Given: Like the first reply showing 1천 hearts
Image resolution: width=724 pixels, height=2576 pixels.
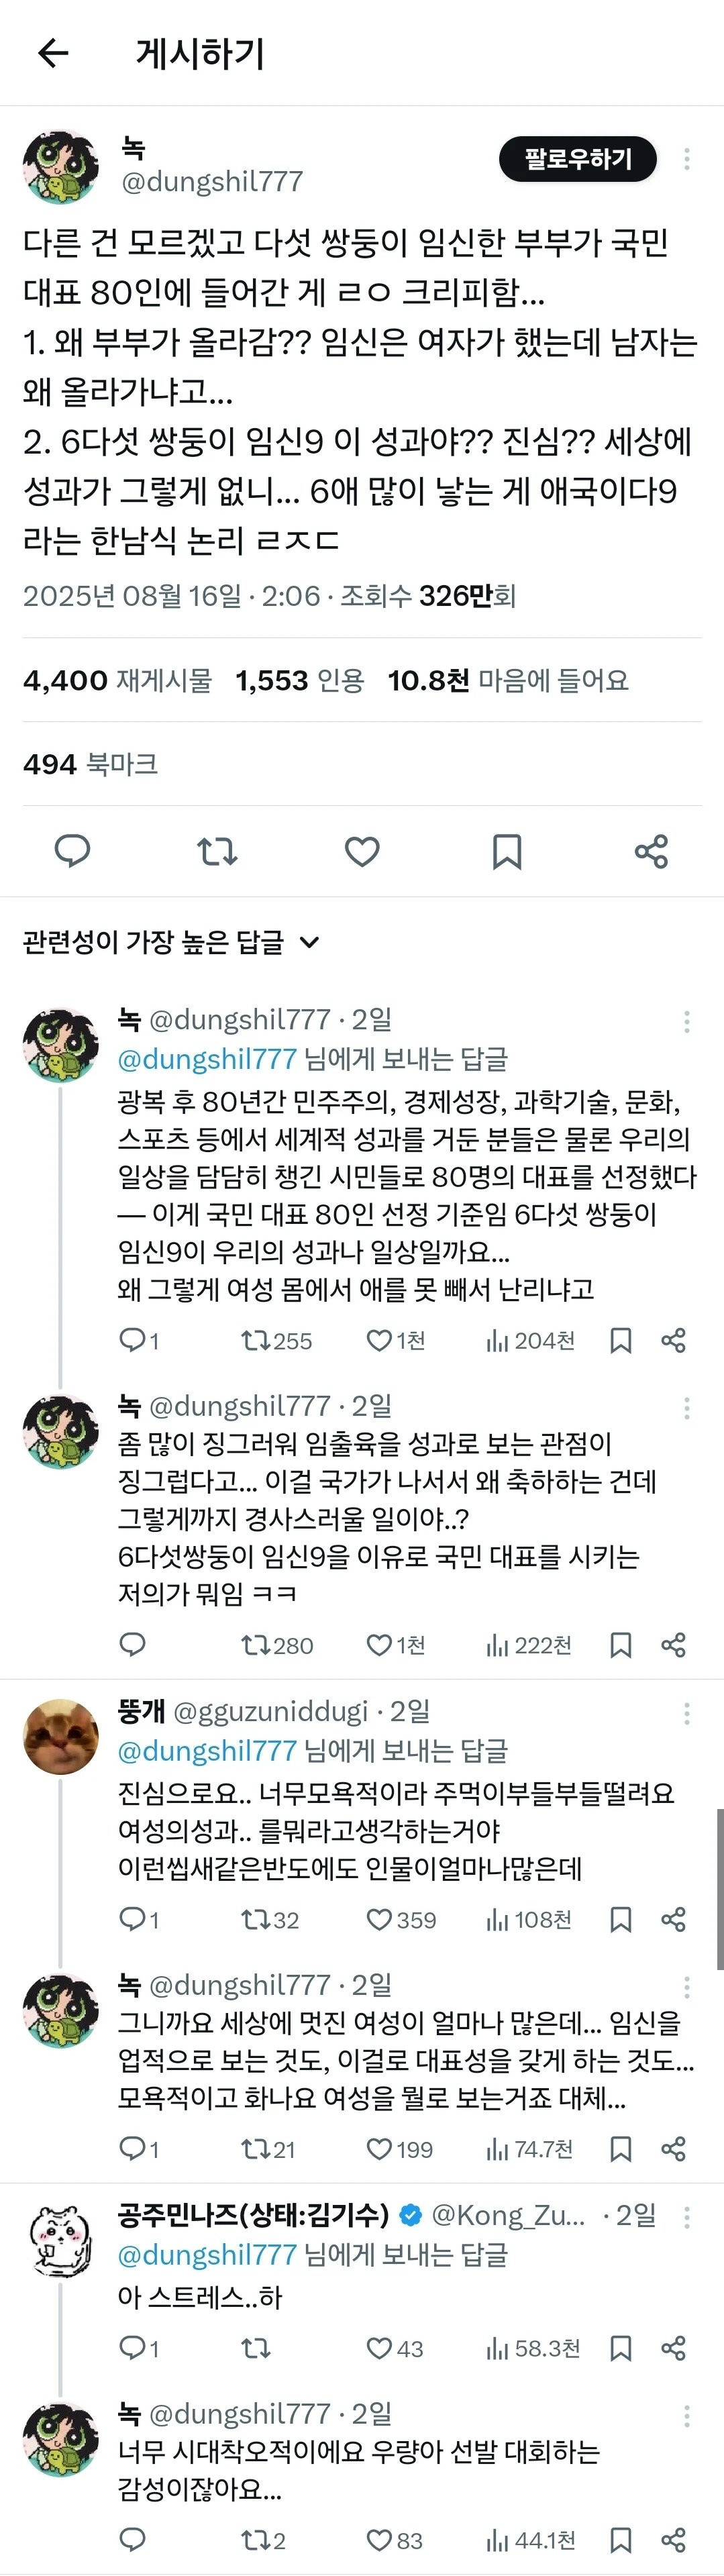Looking at the screenshot, I should coord(380,1340).
